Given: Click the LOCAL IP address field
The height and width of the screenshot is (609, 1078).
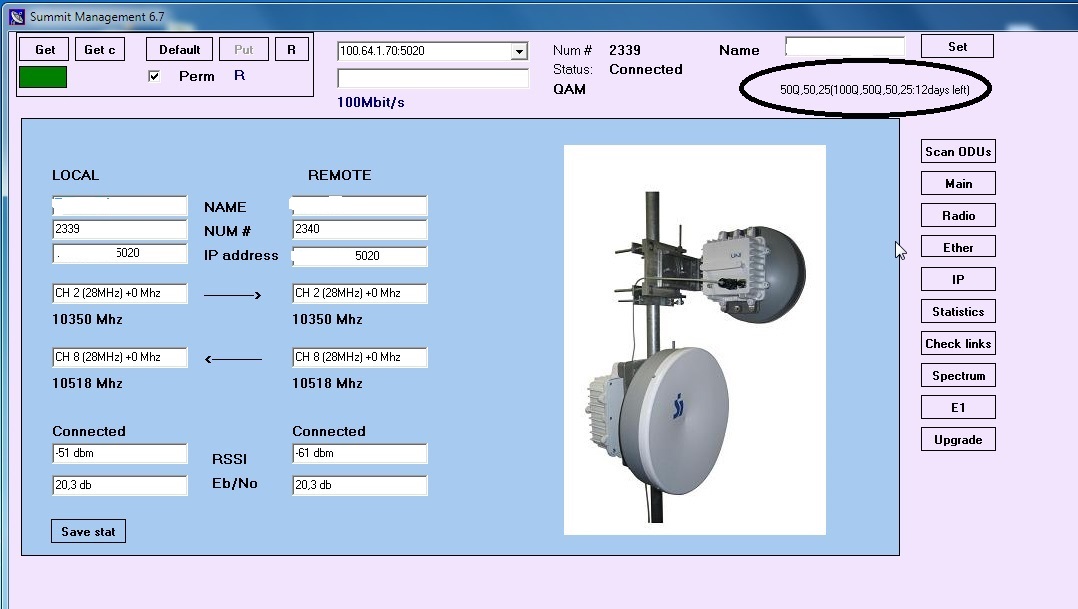Looking at the screenshot, I should click(x=120, y=254).
